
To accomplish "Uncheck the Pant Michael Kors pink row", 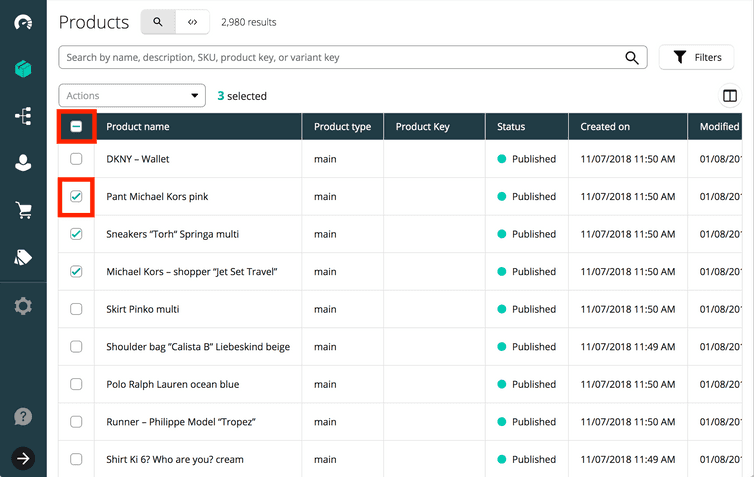I will 76,197.
